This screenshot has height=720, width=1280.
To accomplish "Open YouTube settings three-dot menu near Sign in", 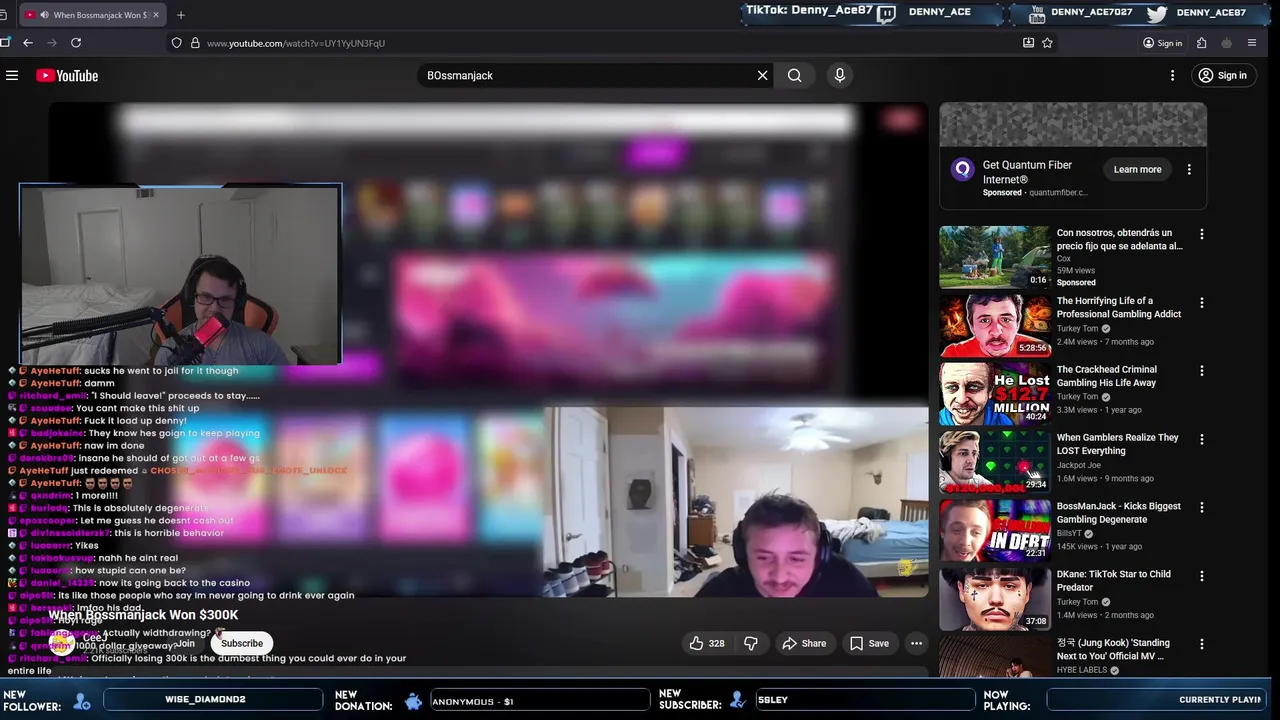I will point(1172,76).
